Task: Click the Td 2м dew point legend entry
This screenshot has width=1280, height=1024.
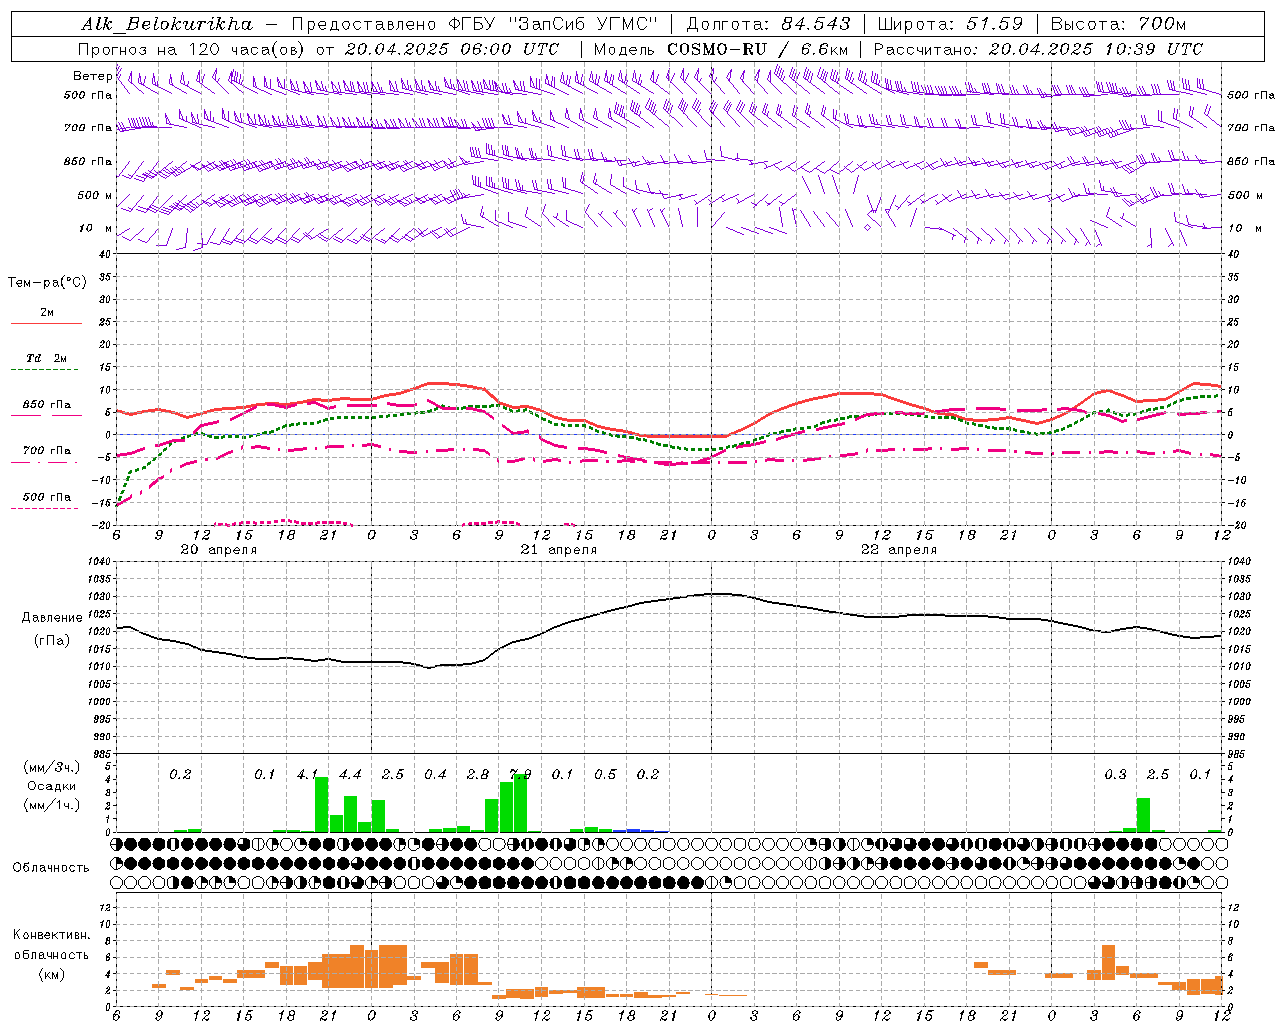Action: pos(47,358)
